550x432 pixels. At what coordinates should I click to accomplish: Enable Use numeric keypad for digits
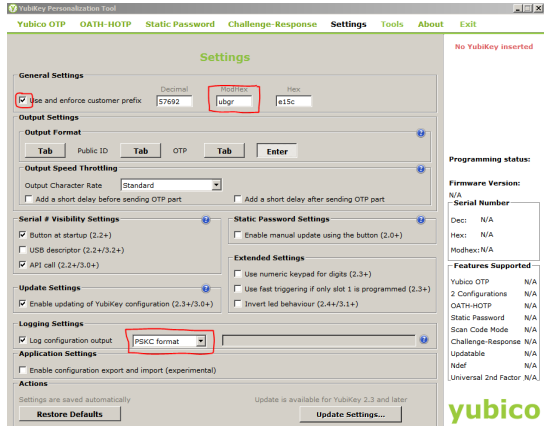(237, 274)
